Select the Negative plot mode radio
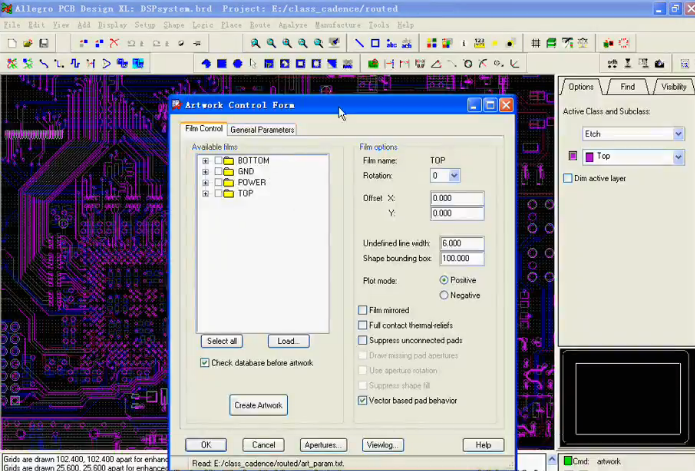The height and width of the screenshot is (471, 695). [444, 295]
